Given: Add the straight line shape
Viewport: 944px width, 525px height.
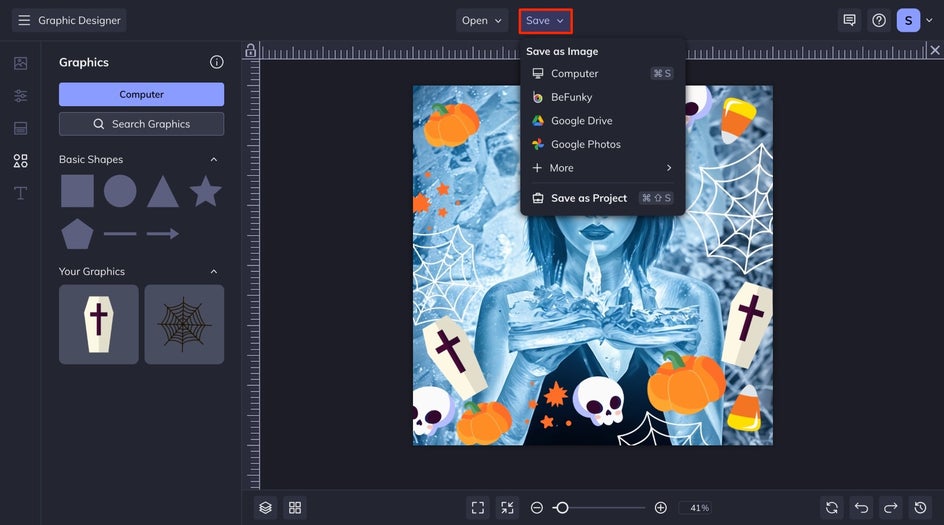Looking at the screenshot, I should click(x=120, y=234).
